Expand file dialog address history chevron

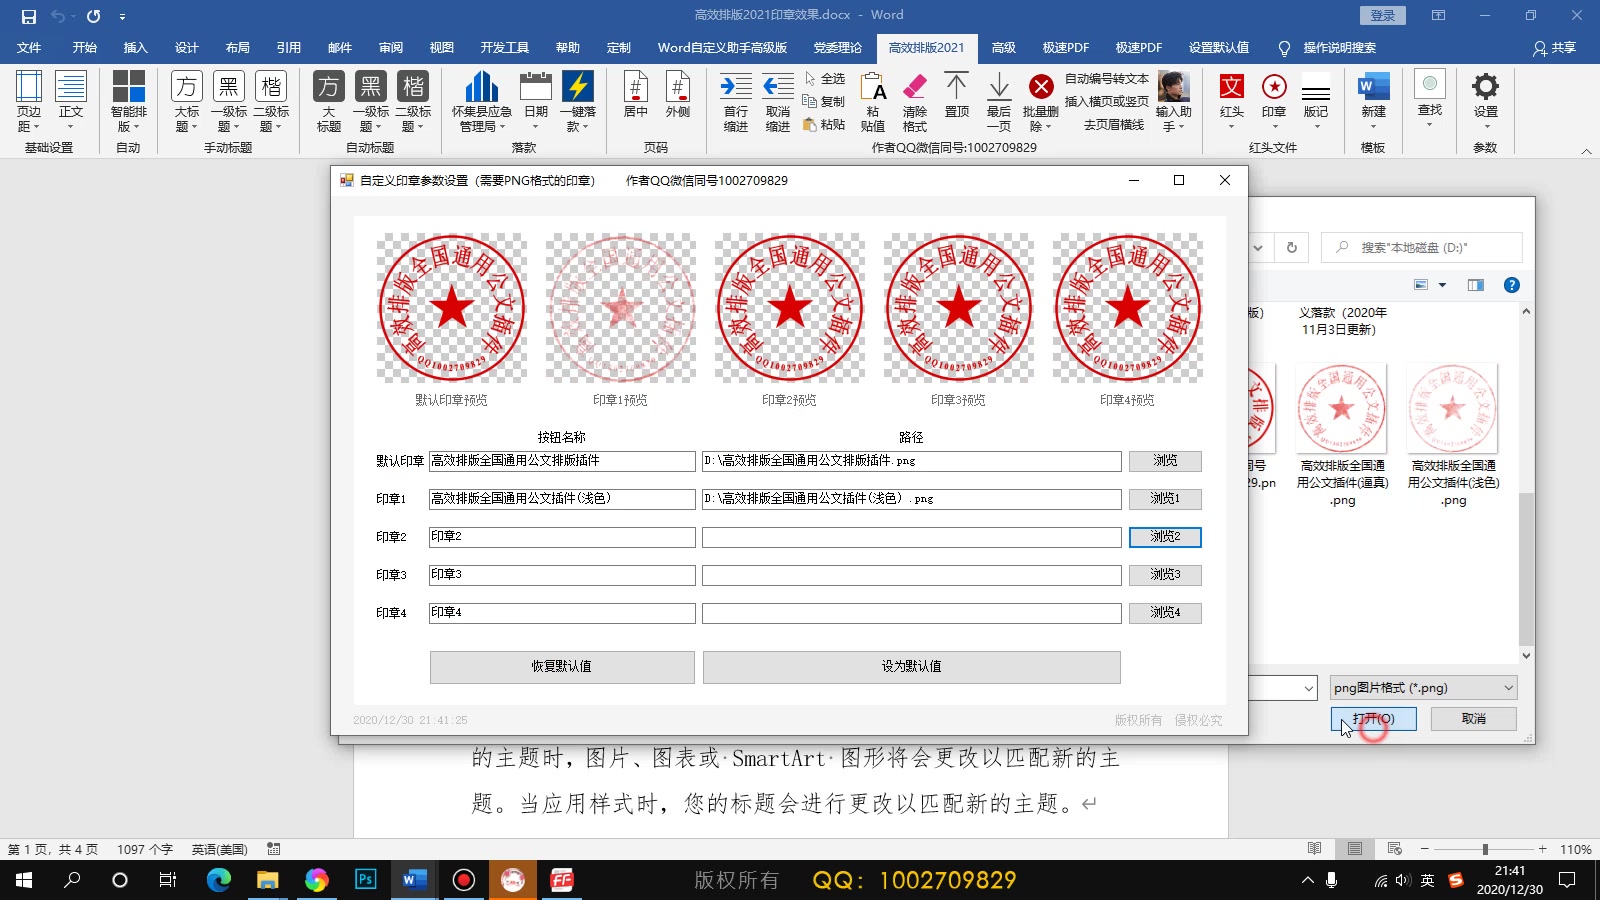(1258, 247)
